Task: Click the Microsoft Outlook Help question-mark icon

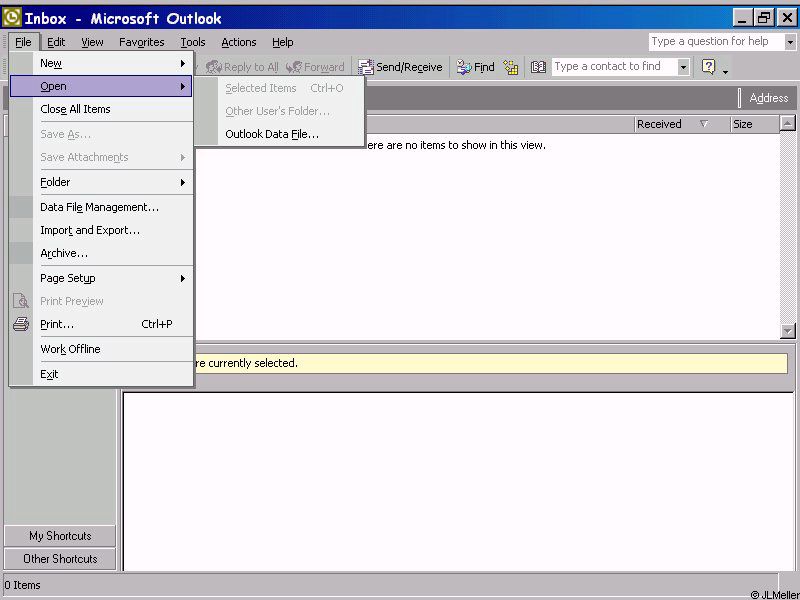Action: tap(709, 67)
